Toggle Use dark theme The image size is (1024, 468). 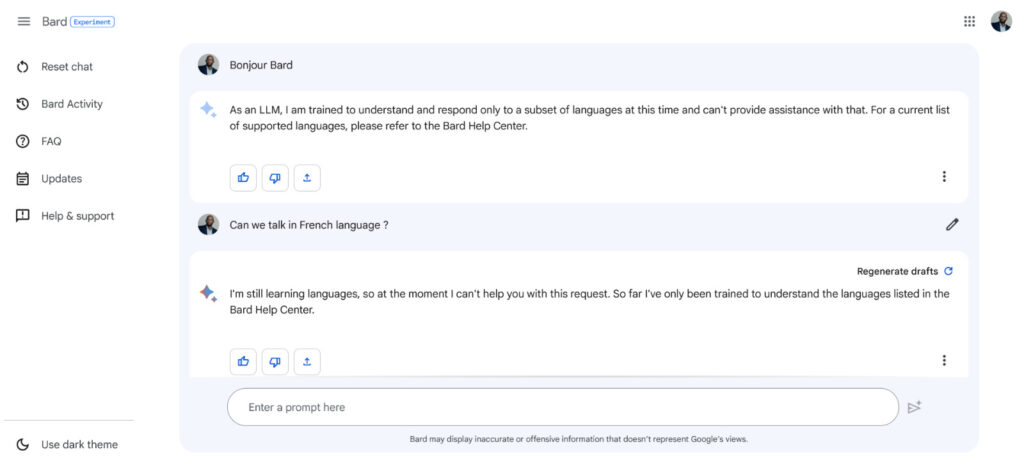coord(68,445)
